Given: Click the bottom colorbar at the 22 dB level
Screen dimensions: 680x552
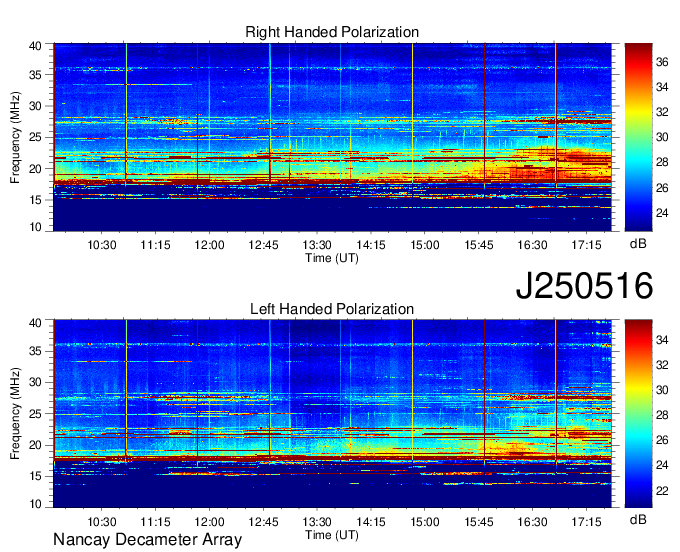Looking at the screenshot, I should tap(638, 490).
